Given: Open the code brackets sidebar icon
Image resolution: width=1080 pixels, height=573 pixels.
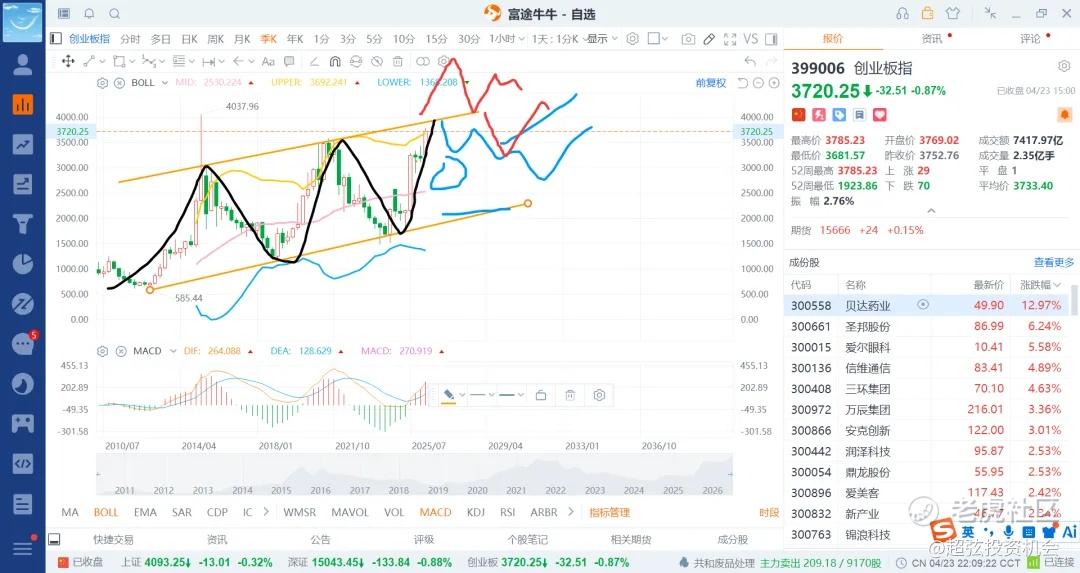Looking at the screenshot, I should [x=23, y=463].
